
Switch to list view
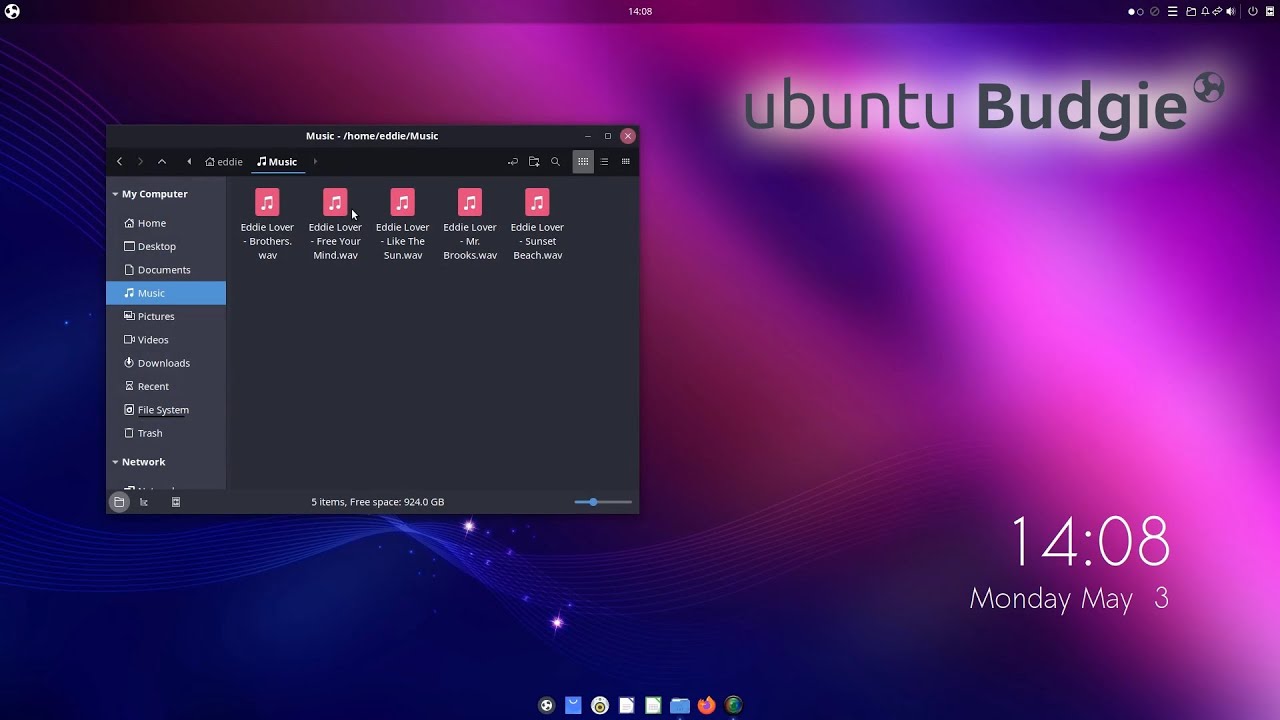coord(604,162)
